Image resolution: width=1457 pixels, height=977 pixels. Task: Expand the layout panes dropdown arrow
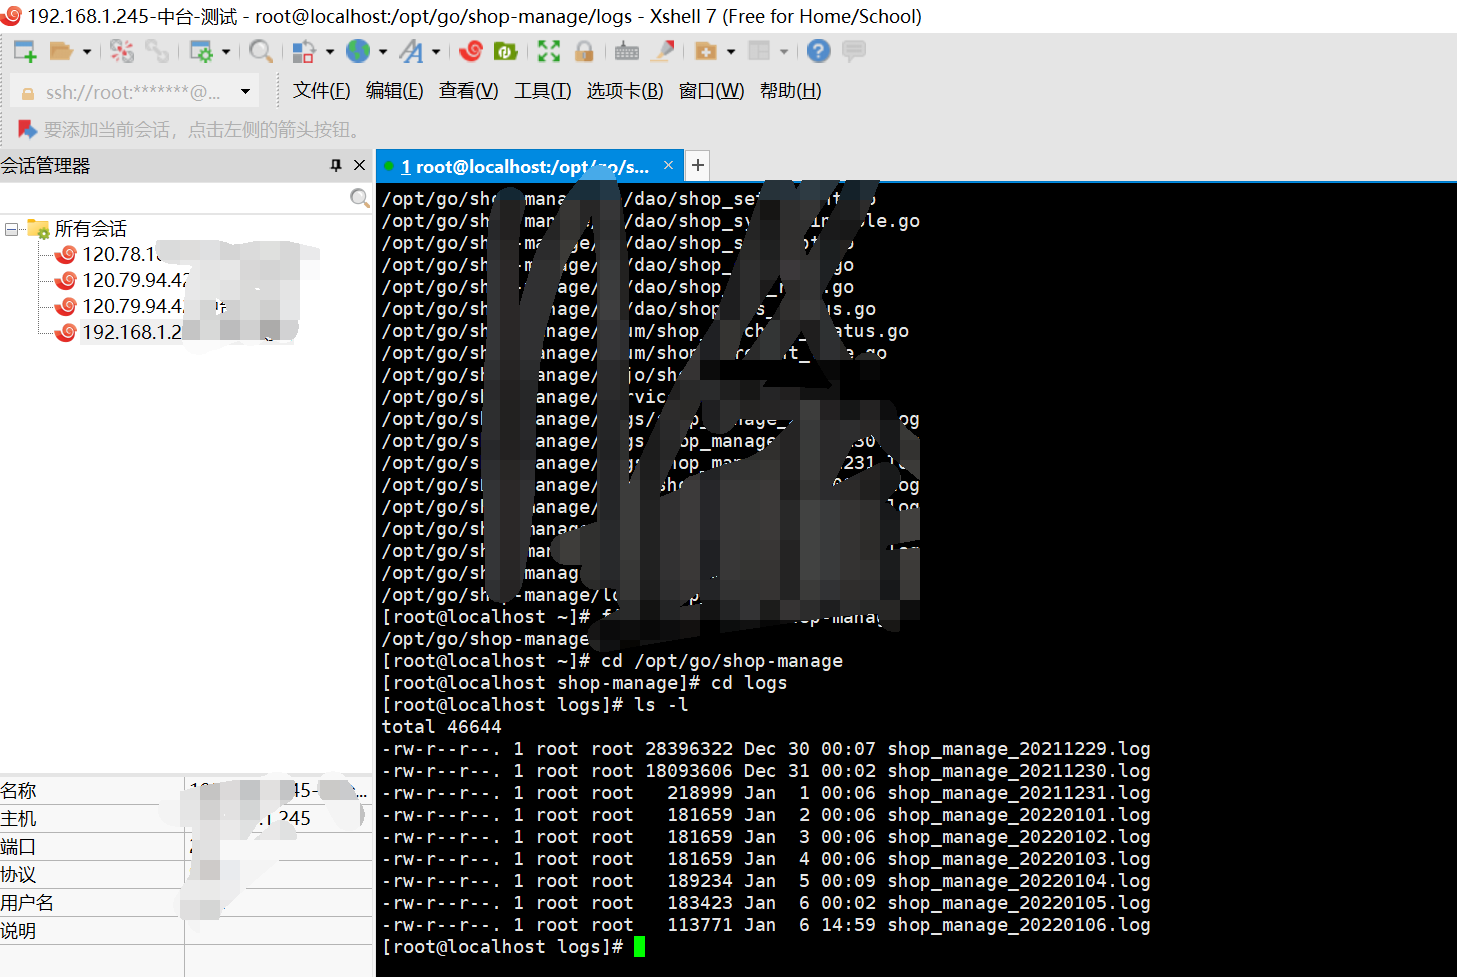pyautogui.click(x=784, y=52)
